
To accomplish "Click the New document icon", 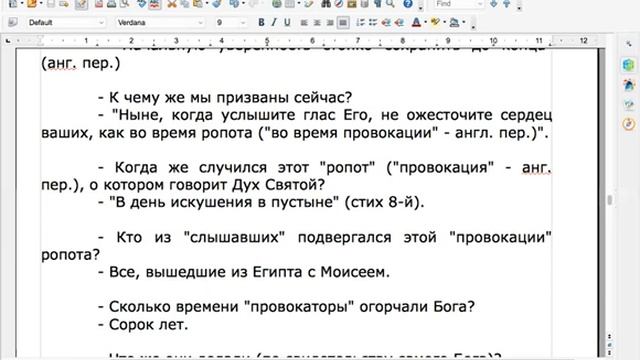I will coord(13,4).
